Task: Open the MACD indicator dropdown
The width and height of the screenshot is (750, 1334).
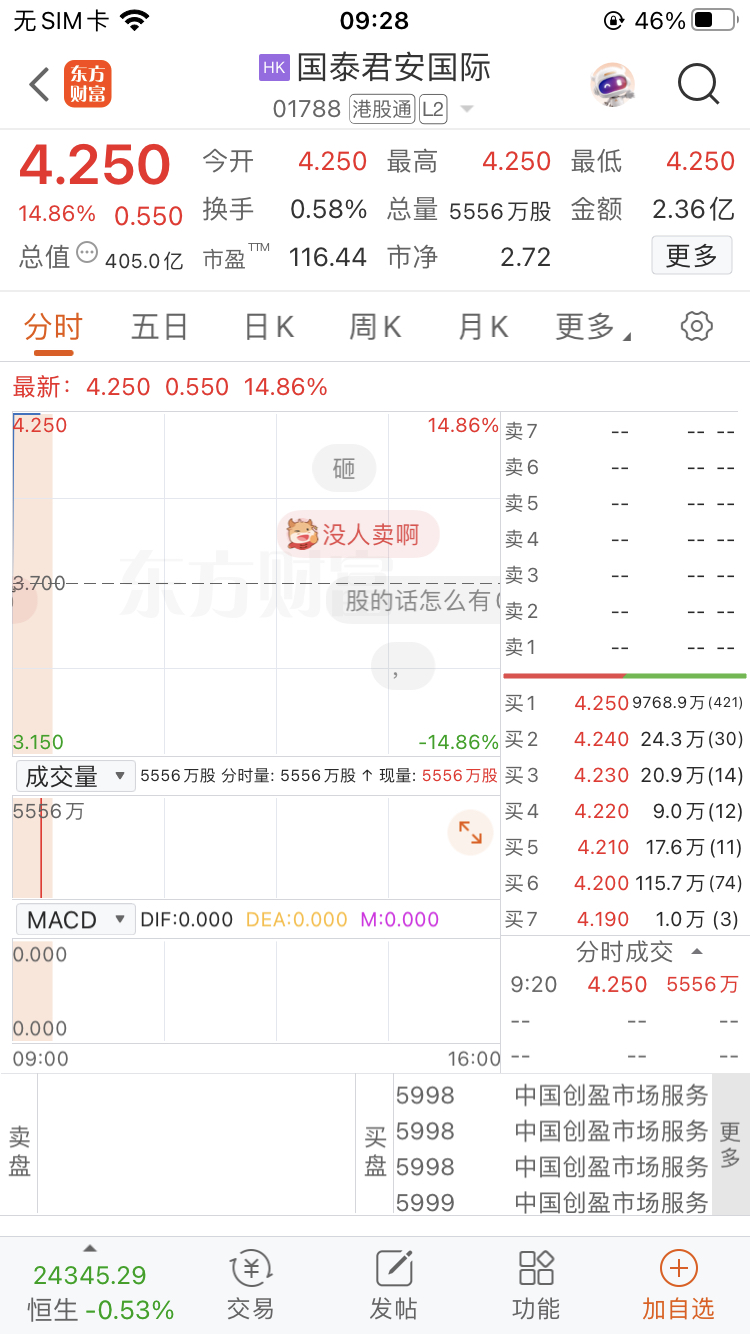Action: pos(75,920)
